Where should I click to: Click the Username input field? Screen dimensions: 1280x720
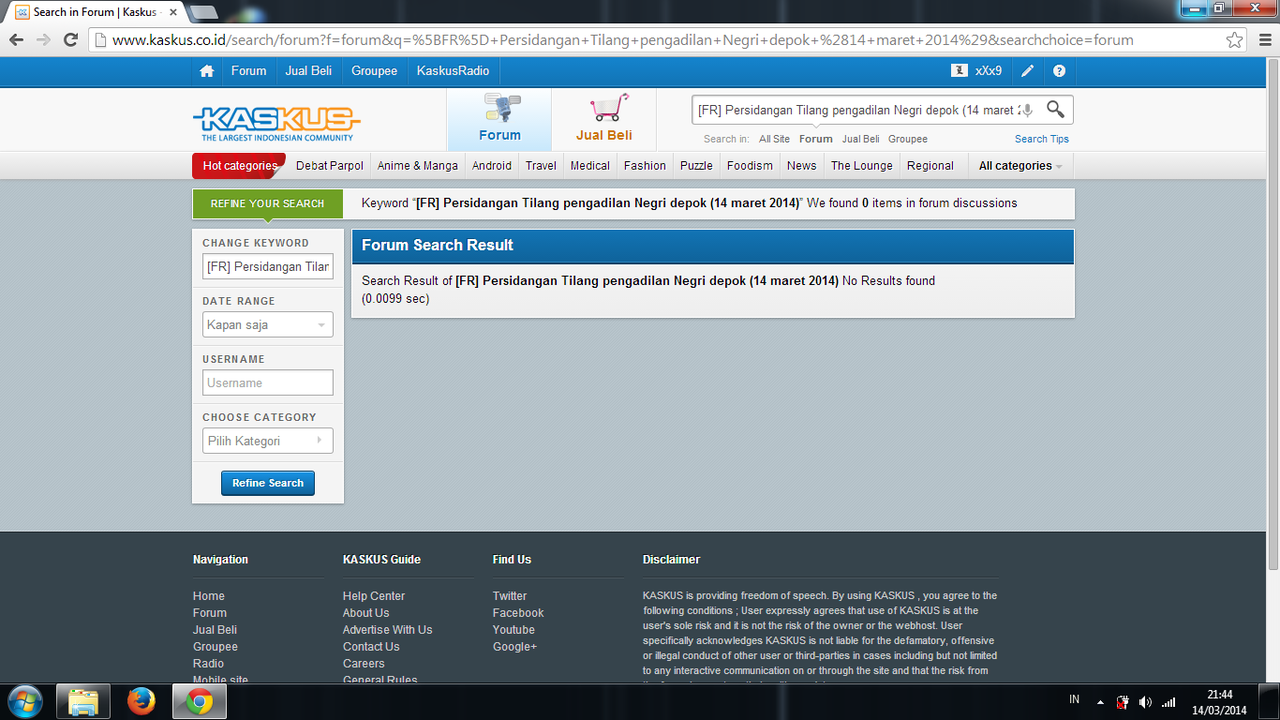point(268,383)
